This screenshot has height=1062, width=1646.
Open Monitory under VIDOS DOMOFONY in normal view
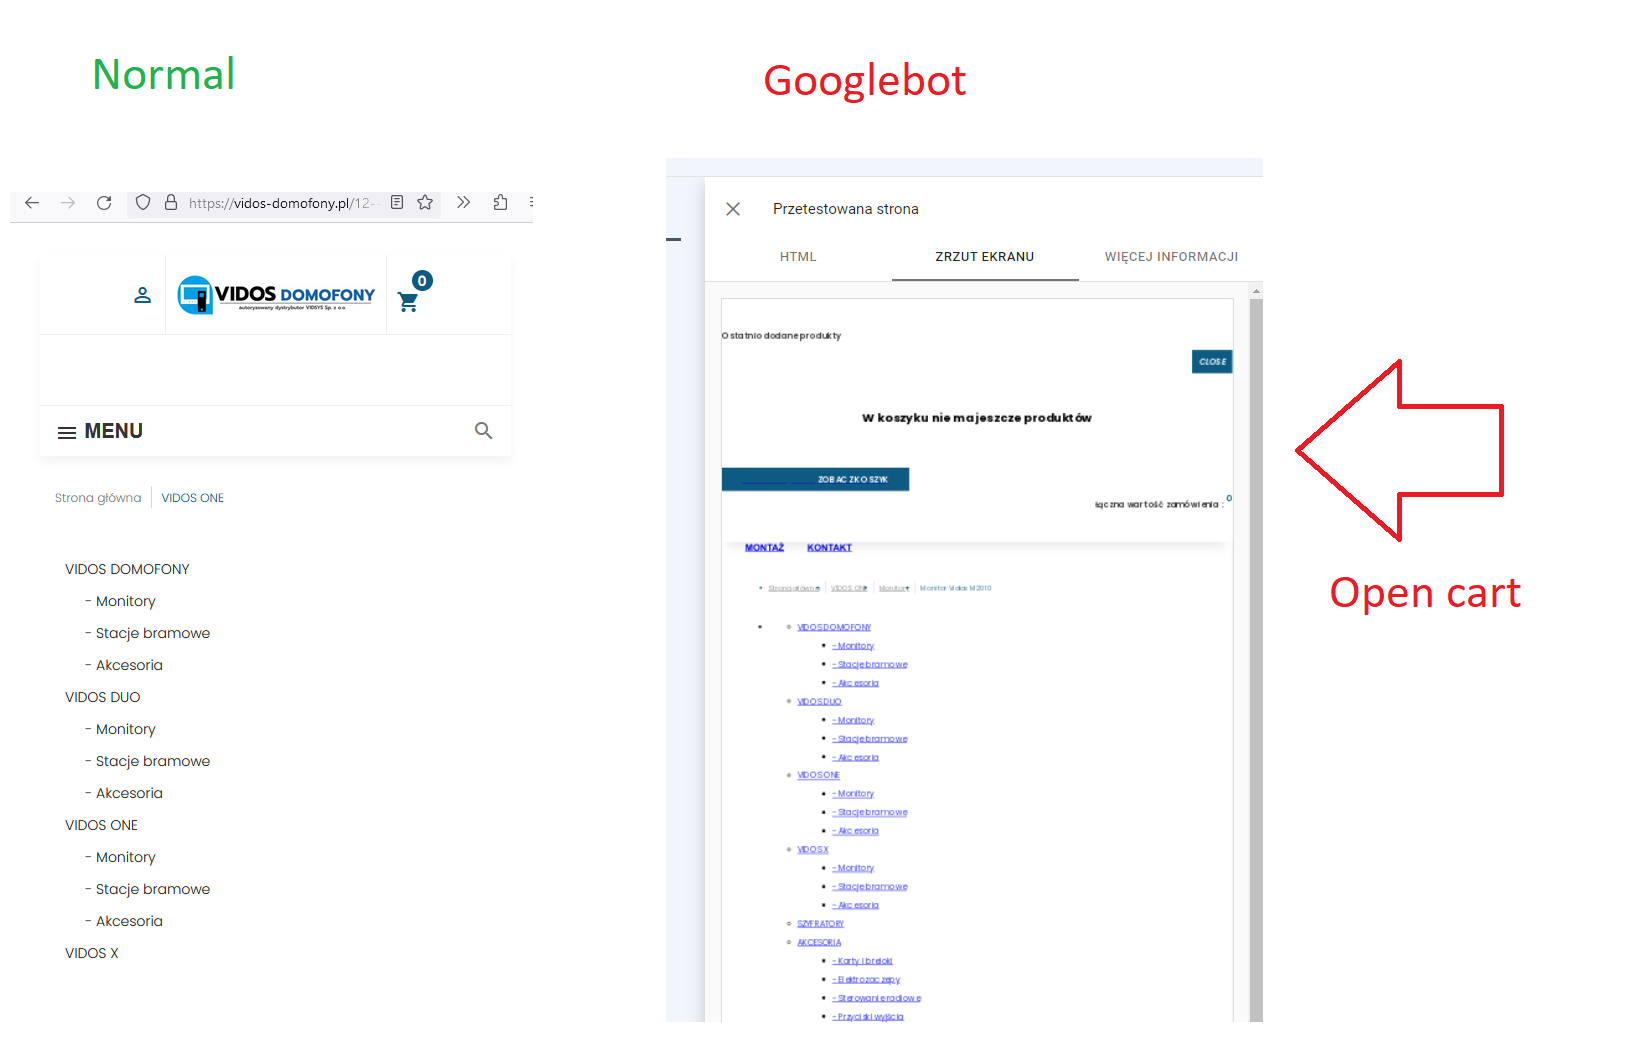pos(126,601)
